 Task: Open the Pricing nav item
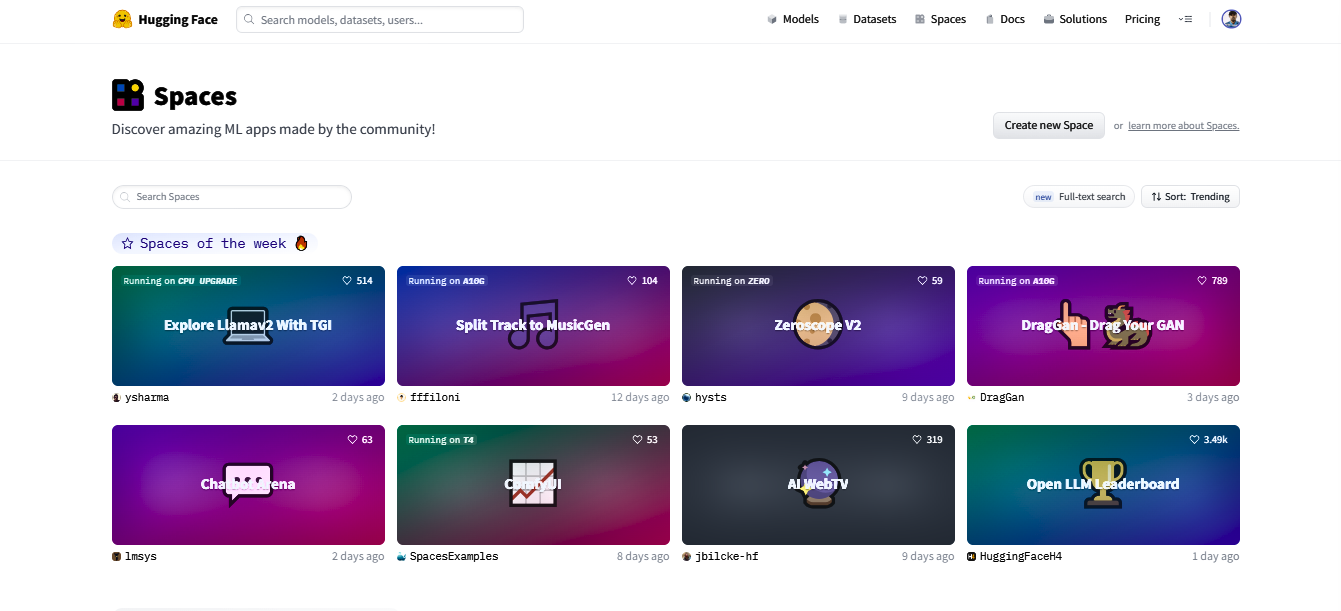coord(1142,19)
